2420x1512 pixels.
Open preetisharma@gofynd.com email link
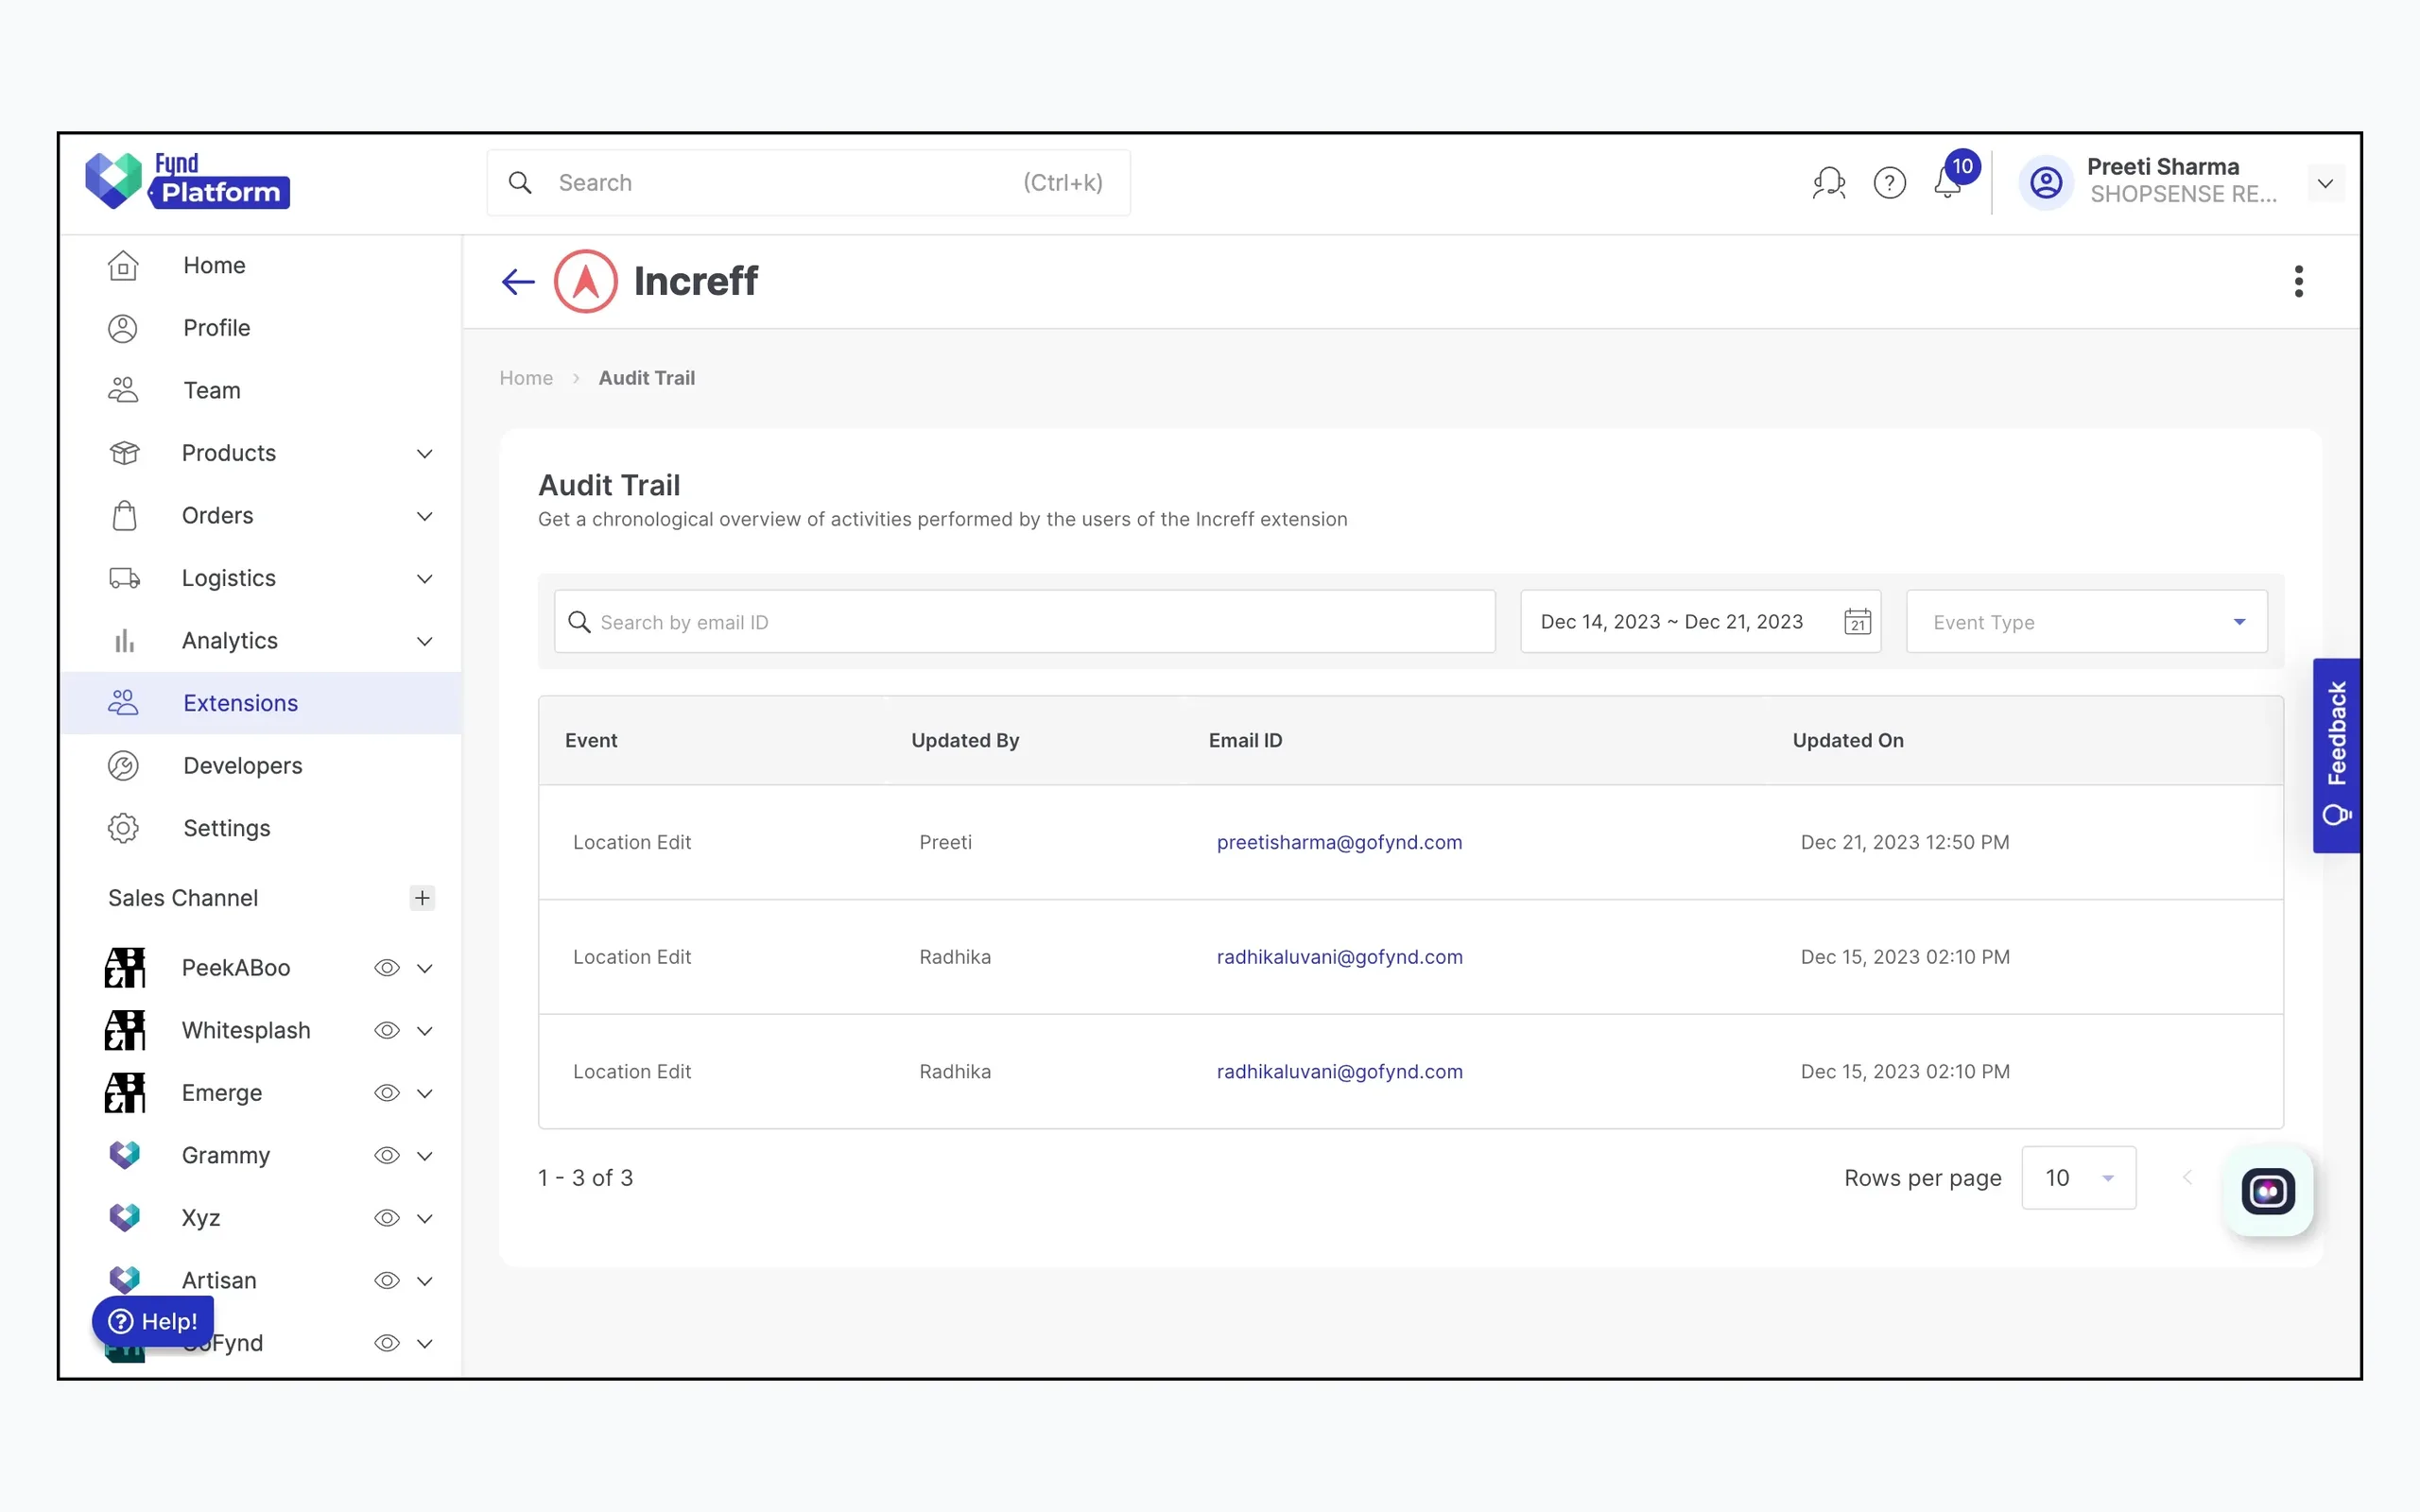1339,842
